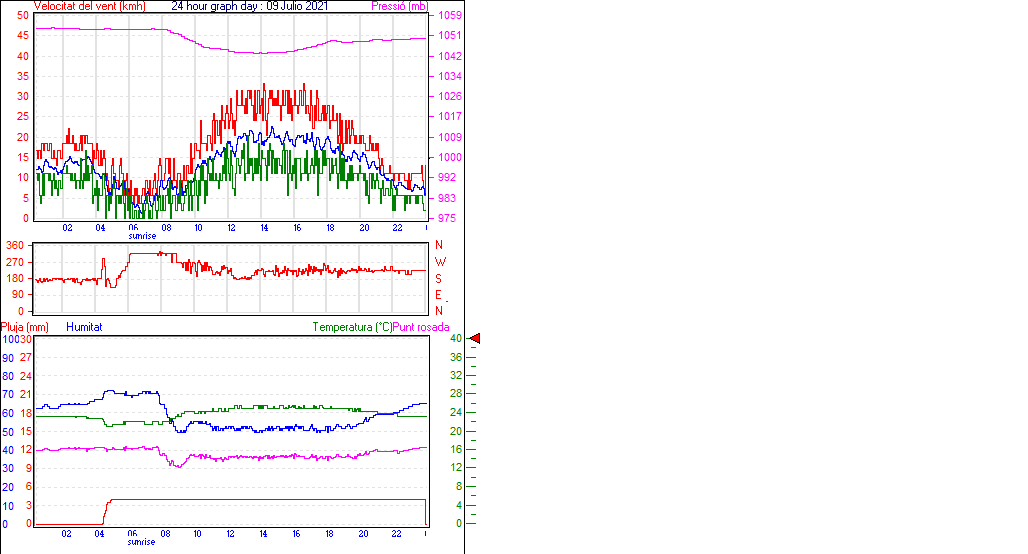Click the blue "Humitat" legend label
Image resolution: width=1028 pixels, height=554 pixels.
pos(84,327)
